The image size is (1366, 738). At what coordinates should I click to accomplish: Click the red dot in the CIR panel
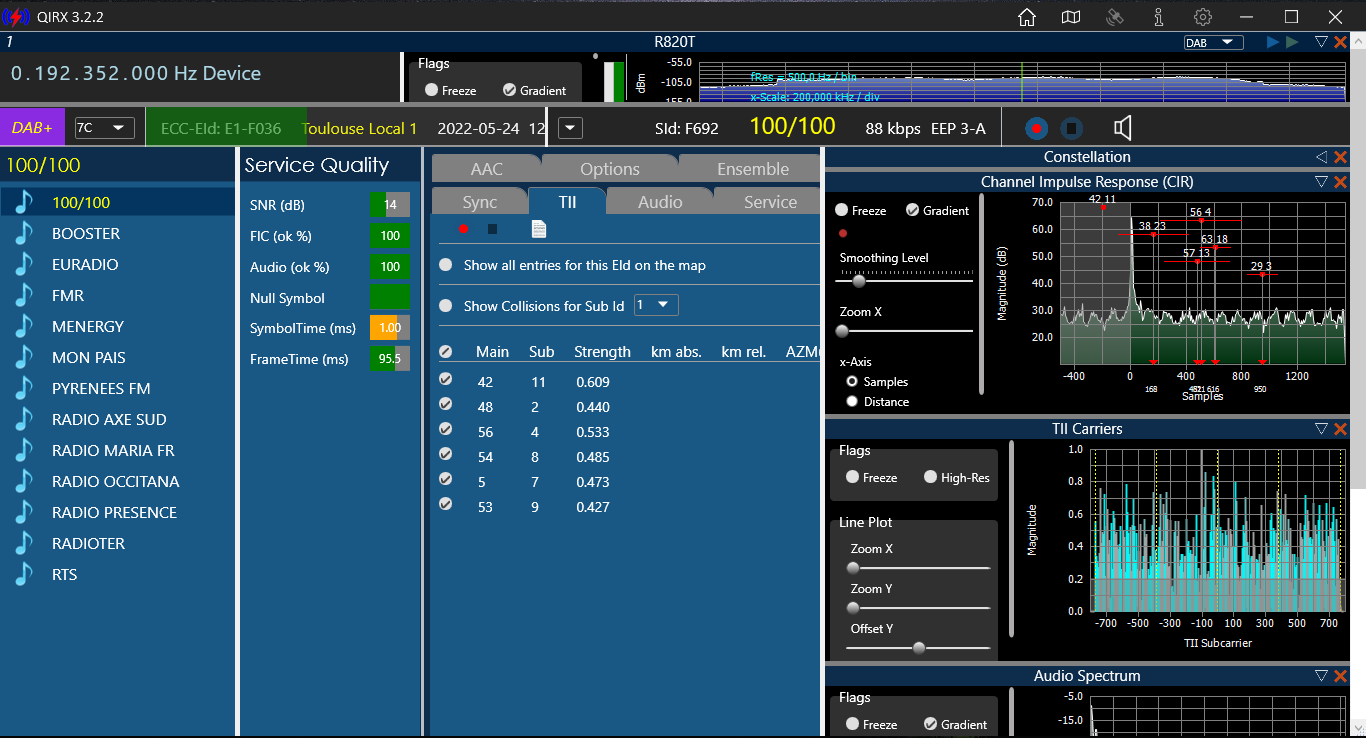pyautogui.click(x=843, y=233)
